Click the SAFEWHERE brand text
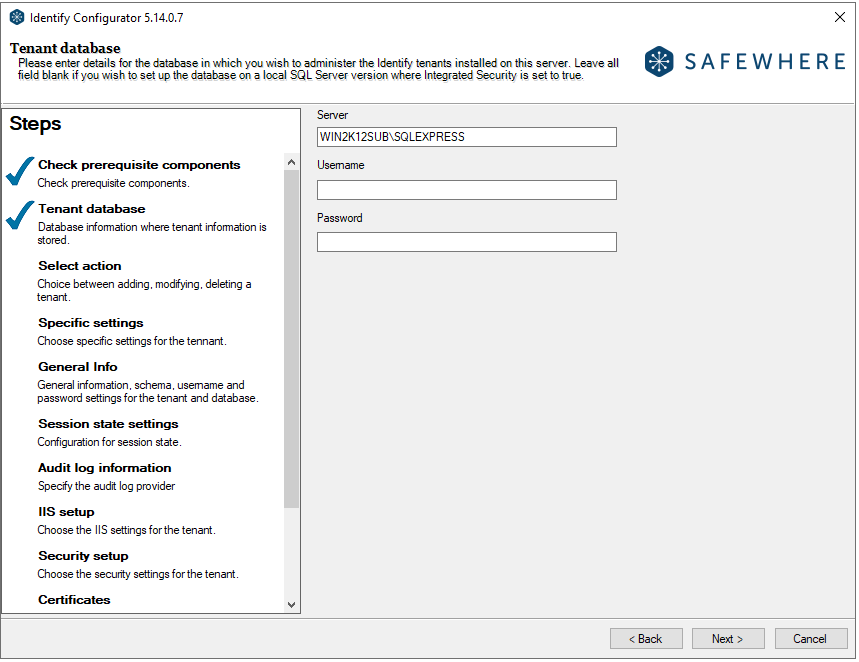 click(765, 61)
